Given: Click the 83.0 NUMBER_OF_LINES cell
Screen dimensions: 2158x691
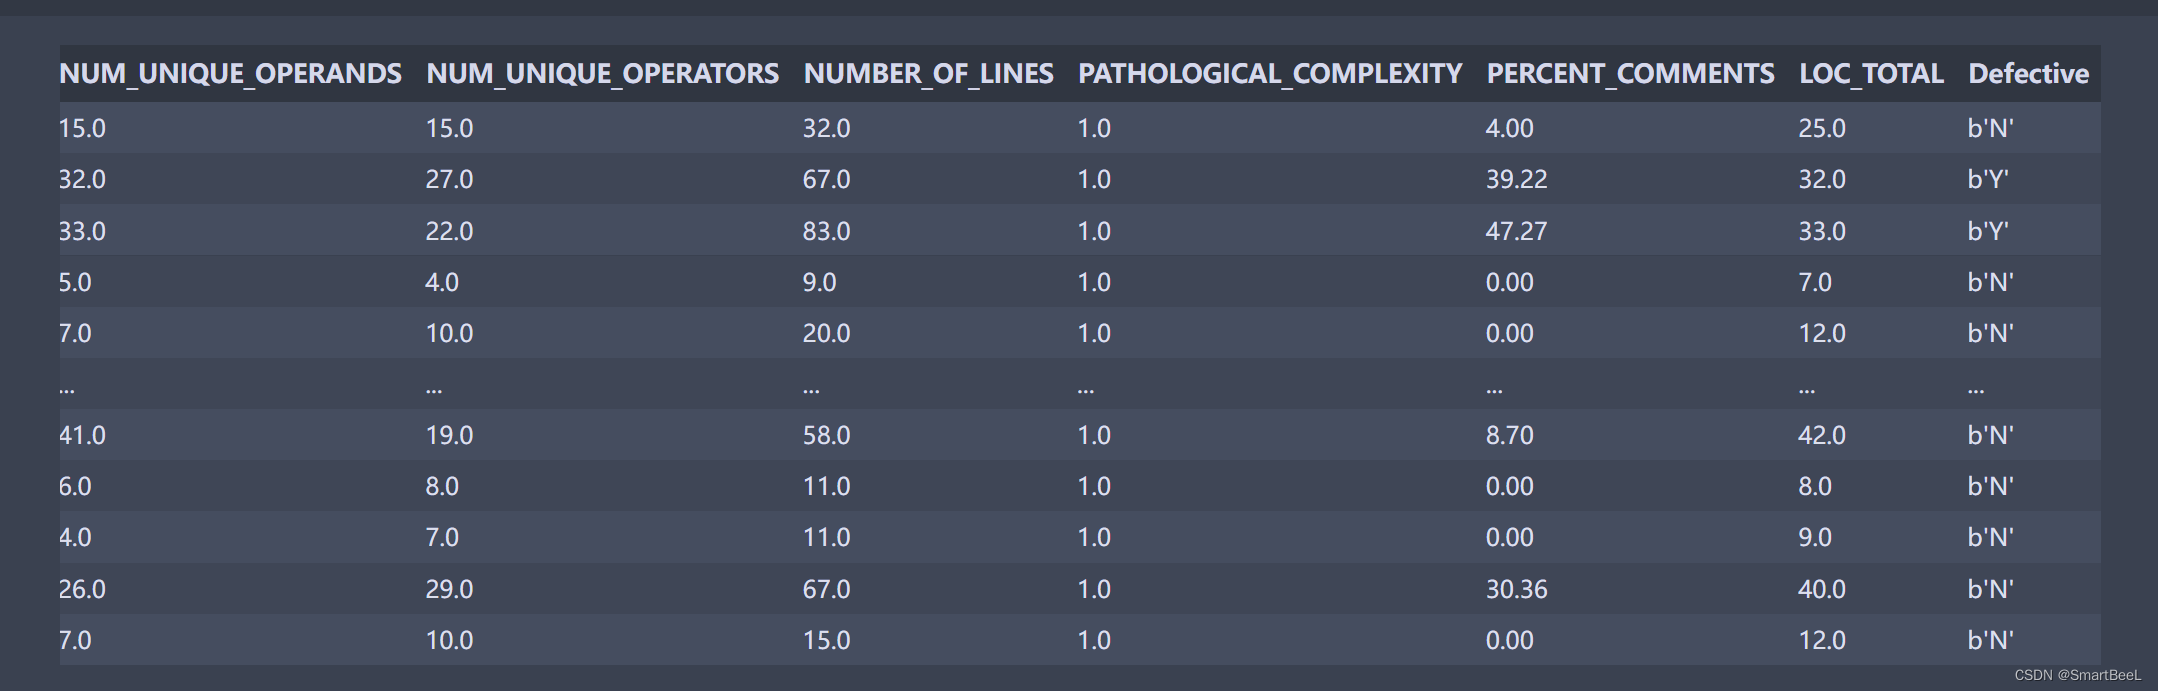Looking at the screenshot, I should pyautogui.click(x=826, y=231).
